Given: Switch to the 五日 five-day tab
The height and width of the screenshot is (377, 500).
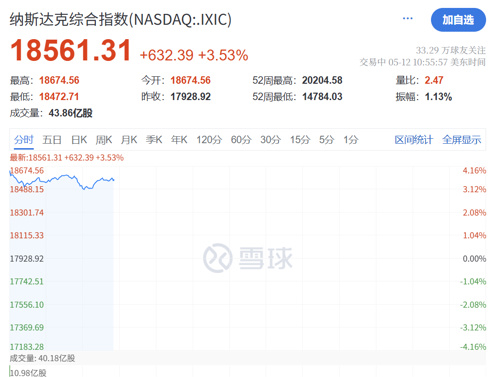Looking at the screenshot, I should coord(52,140).
